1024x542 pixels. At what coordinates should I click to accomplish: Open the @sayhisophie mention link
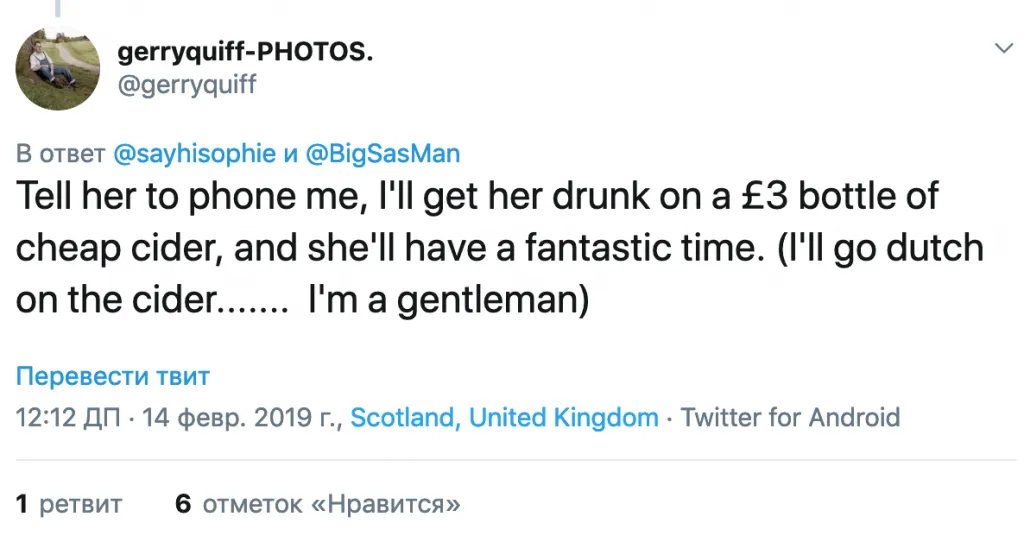click(195, 154)
